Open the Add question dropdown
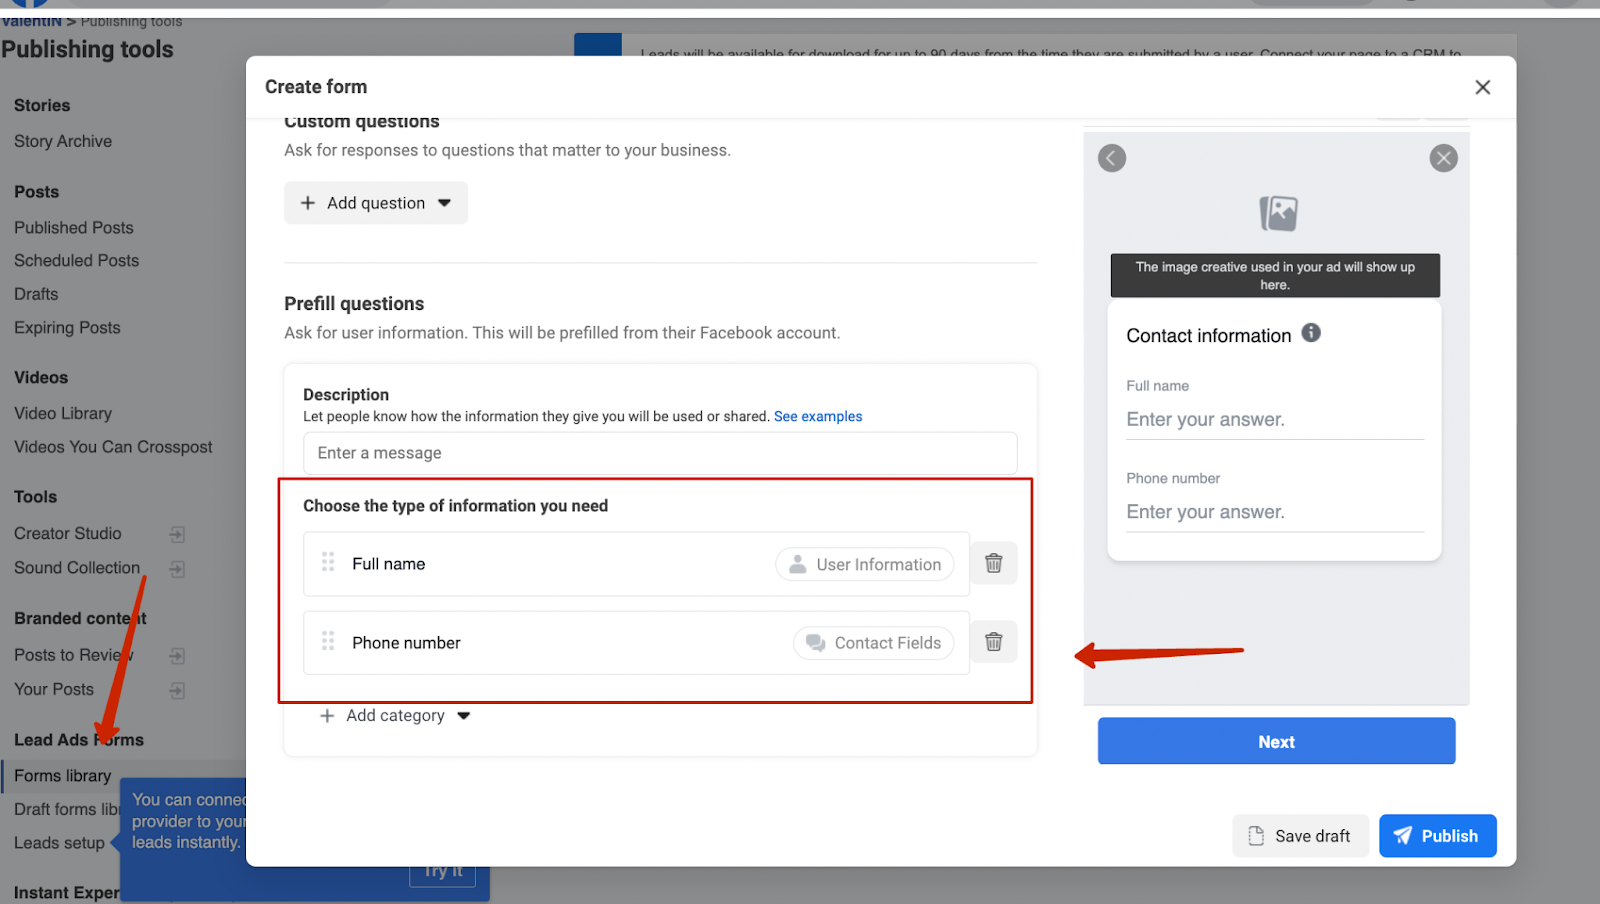The image size is (1600, 904). pos(376,203)
